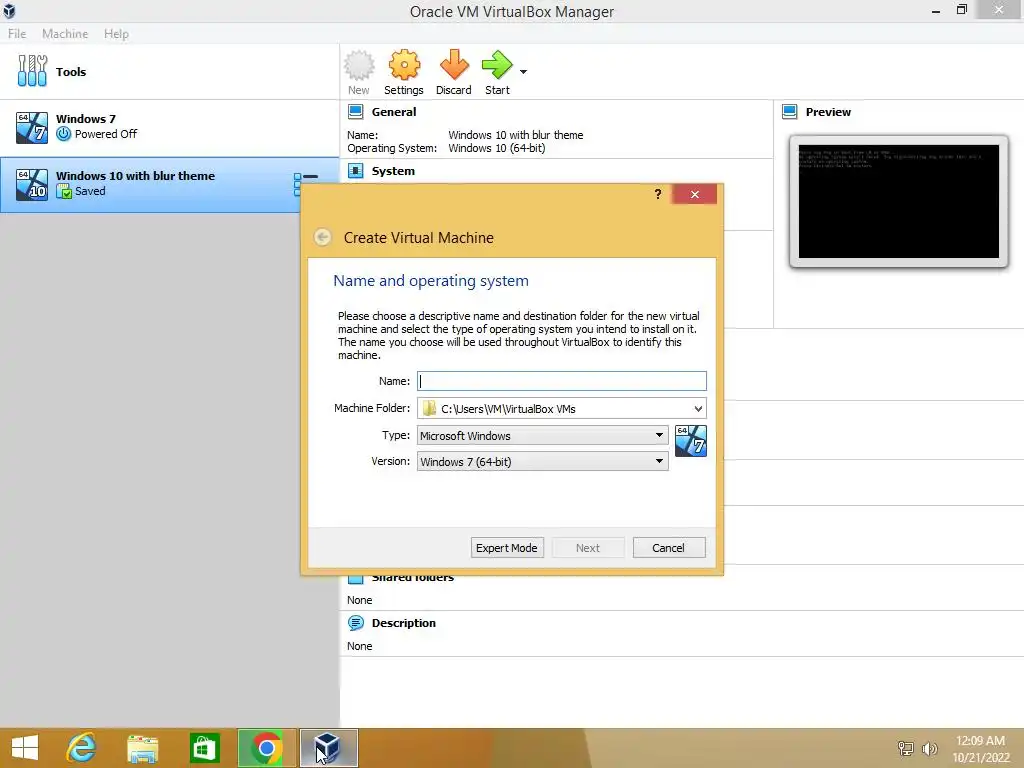Click the volume speaker tray icon
Screen dimensions: 1024x768
(929, 748)
